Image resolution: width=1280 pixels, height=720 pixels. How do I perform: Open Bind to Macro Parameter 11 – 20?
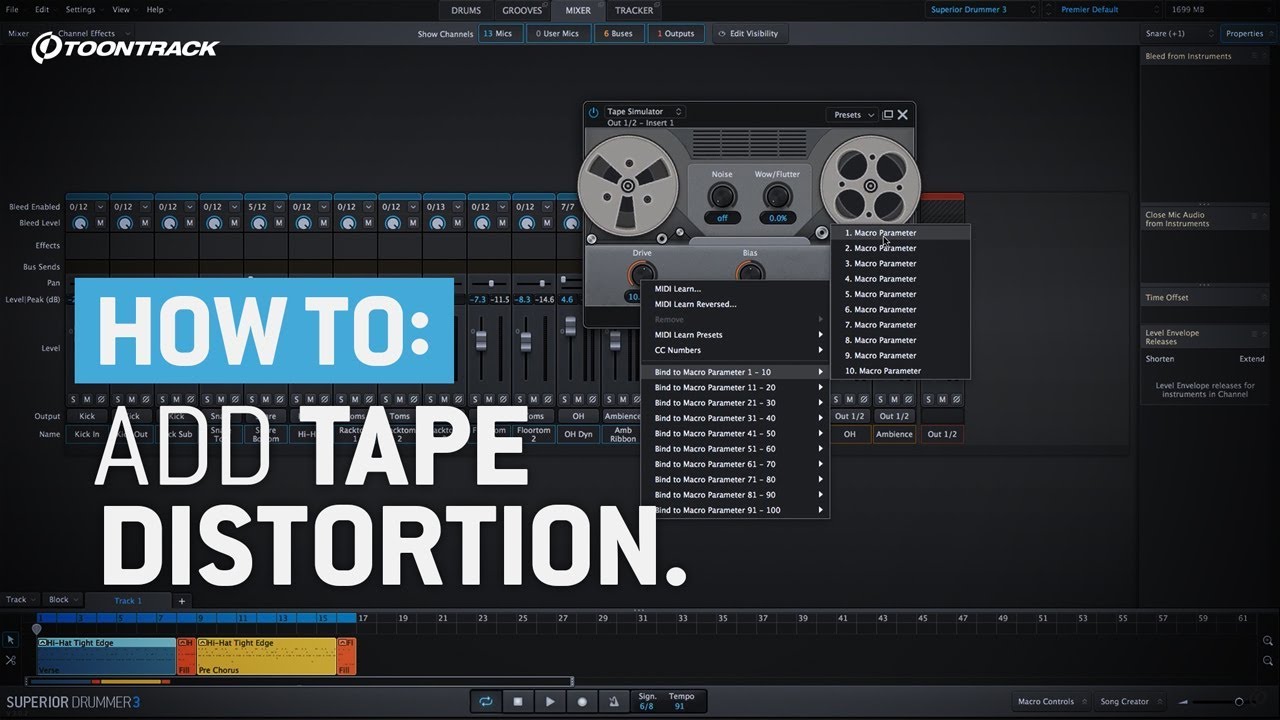735,388
